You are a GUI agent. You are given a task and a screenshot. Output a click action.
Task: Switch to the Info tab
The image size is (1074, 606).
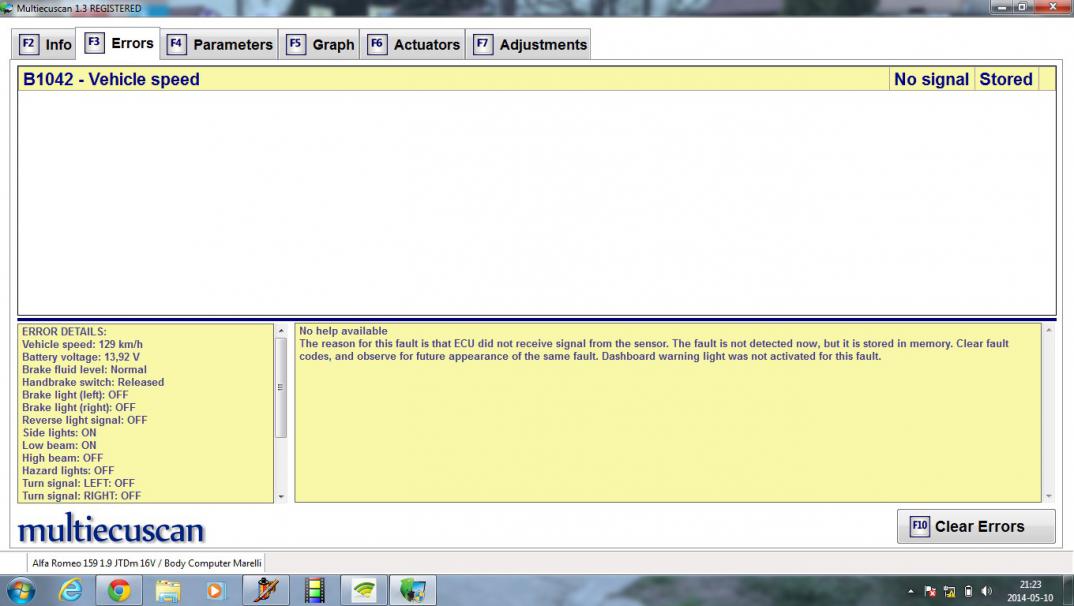[x=45, y=45]
